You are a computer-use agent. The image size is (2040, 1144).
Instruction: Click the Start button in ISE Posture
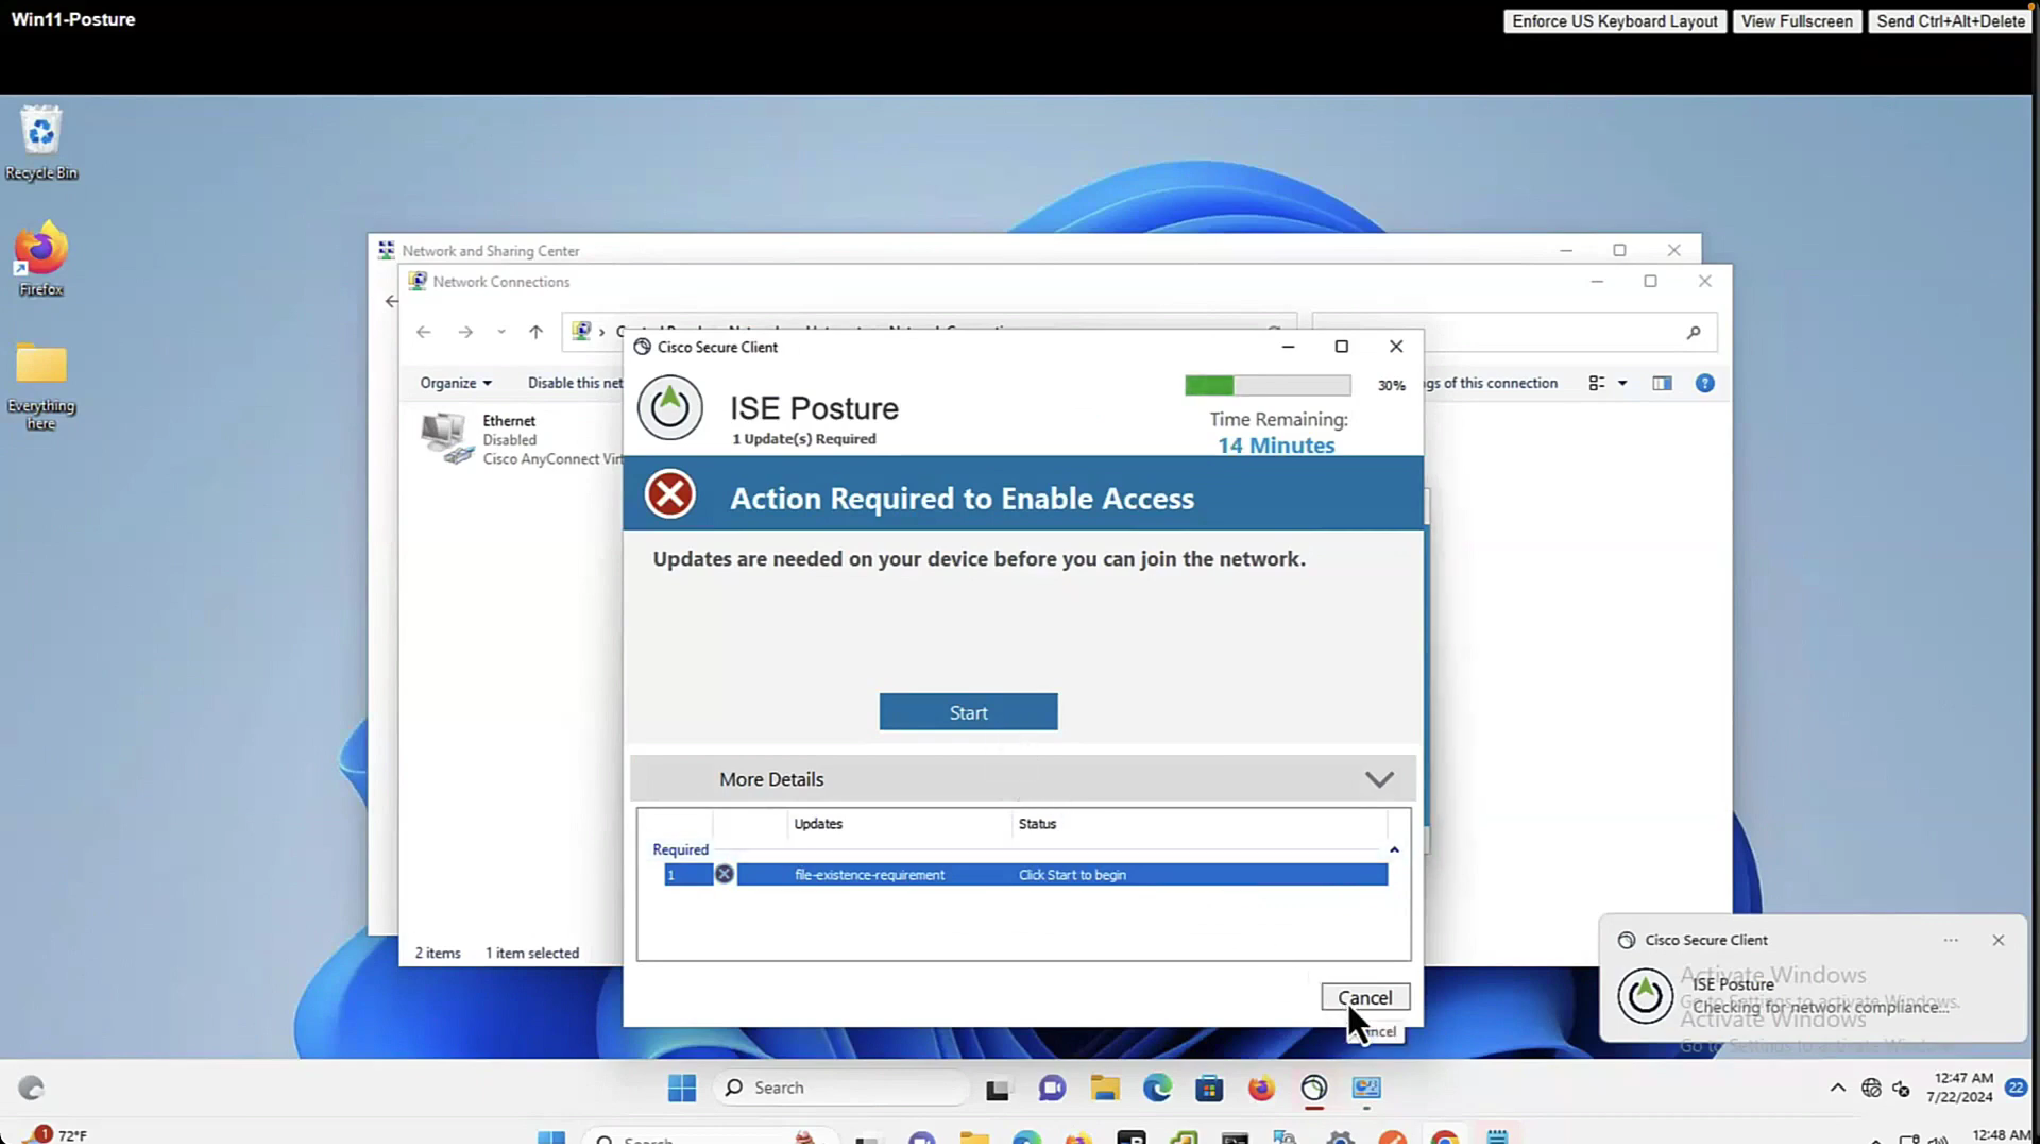click(968, 712)
